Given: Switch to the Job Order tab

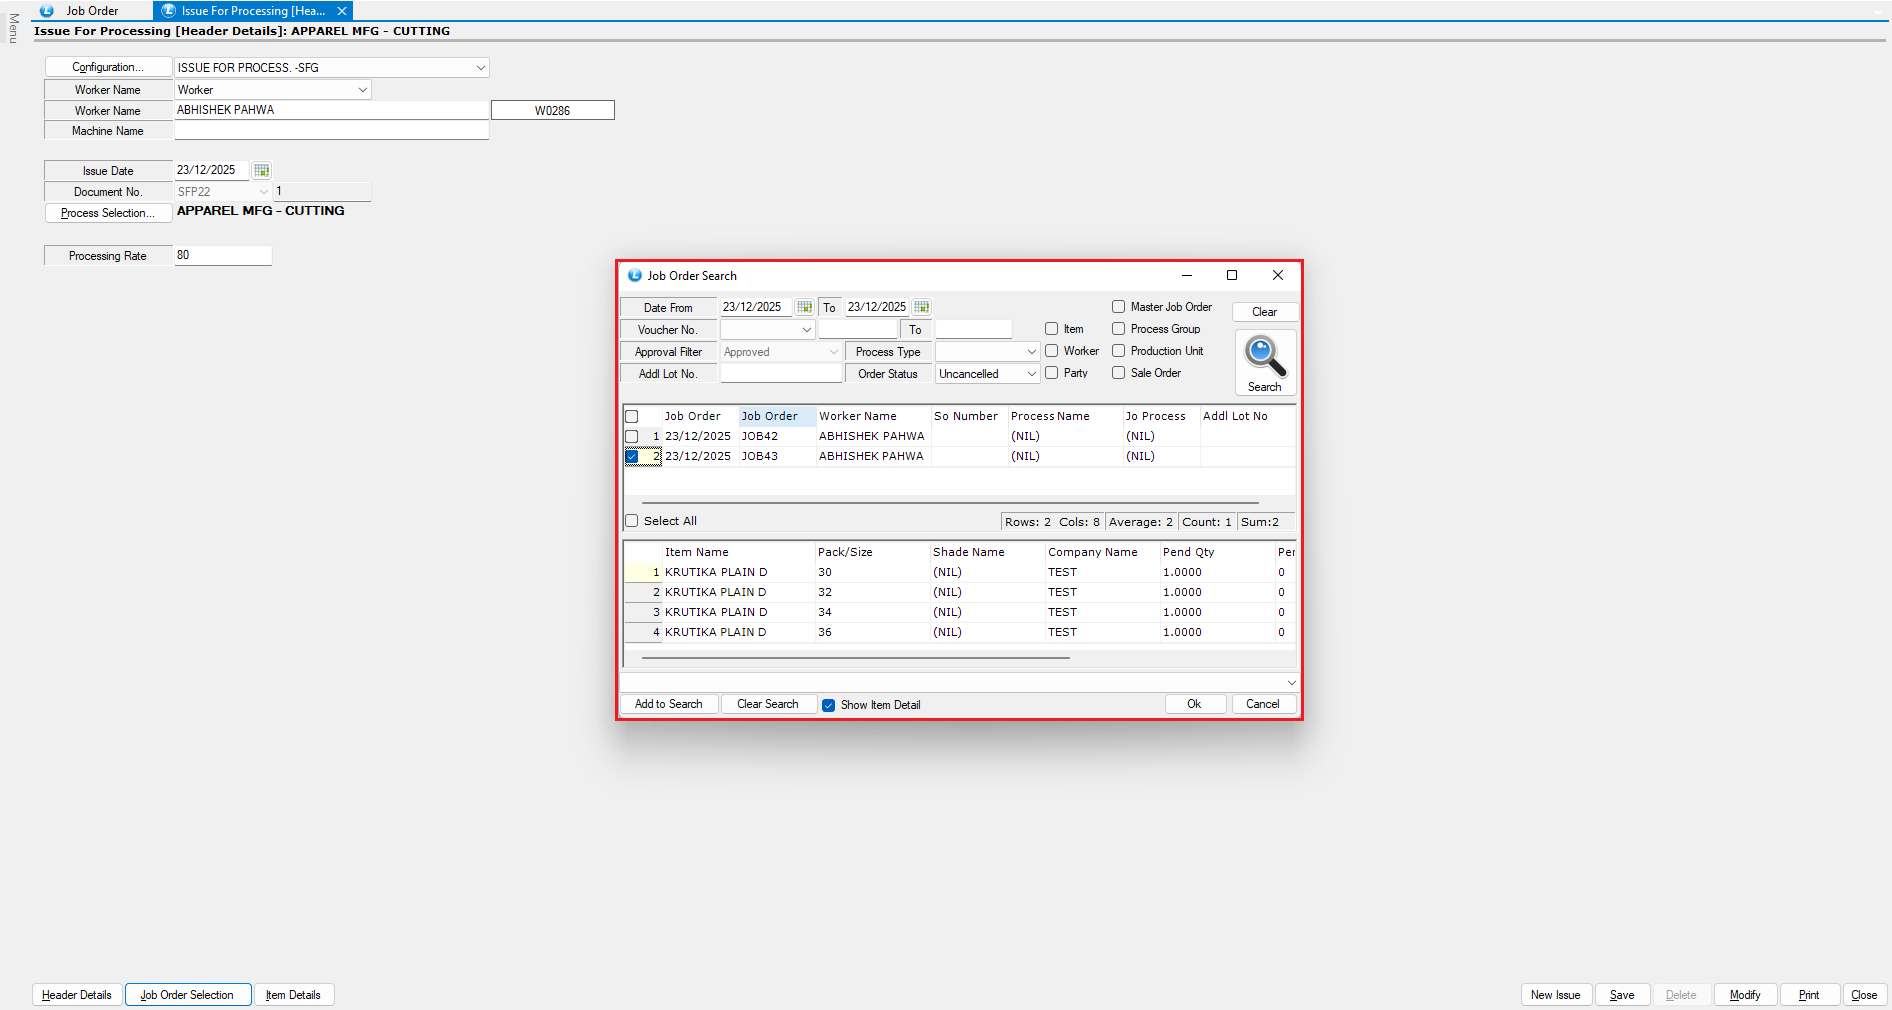Looking at the screenshot, I should (x=92, y=11).
